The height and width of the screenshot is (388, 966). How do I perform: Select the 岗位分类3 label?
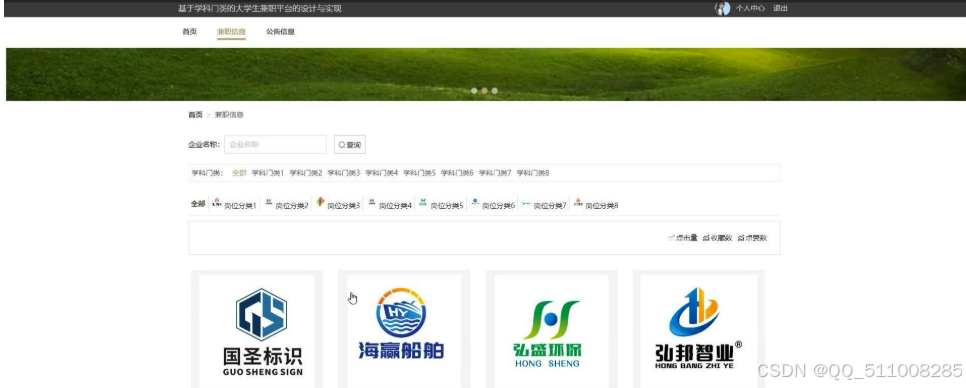tap(344, 206)
